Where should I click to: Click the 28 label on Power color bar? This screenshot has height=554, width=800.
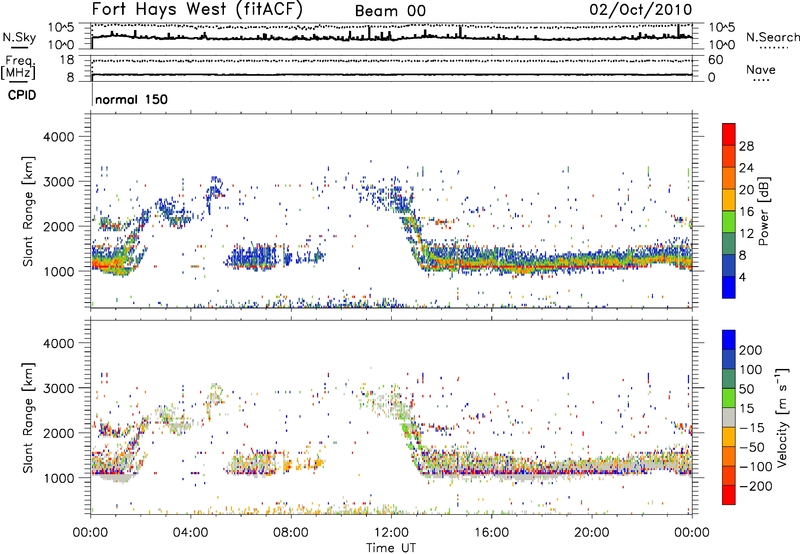point(746,146)
